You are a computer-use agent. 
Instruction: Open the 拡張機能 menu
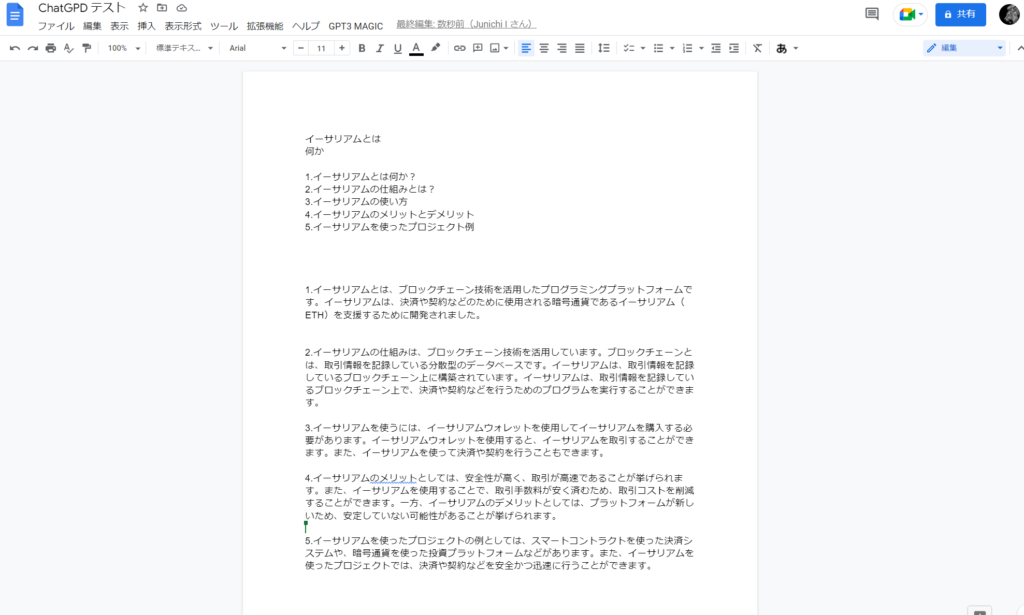(x=264, y=26)
